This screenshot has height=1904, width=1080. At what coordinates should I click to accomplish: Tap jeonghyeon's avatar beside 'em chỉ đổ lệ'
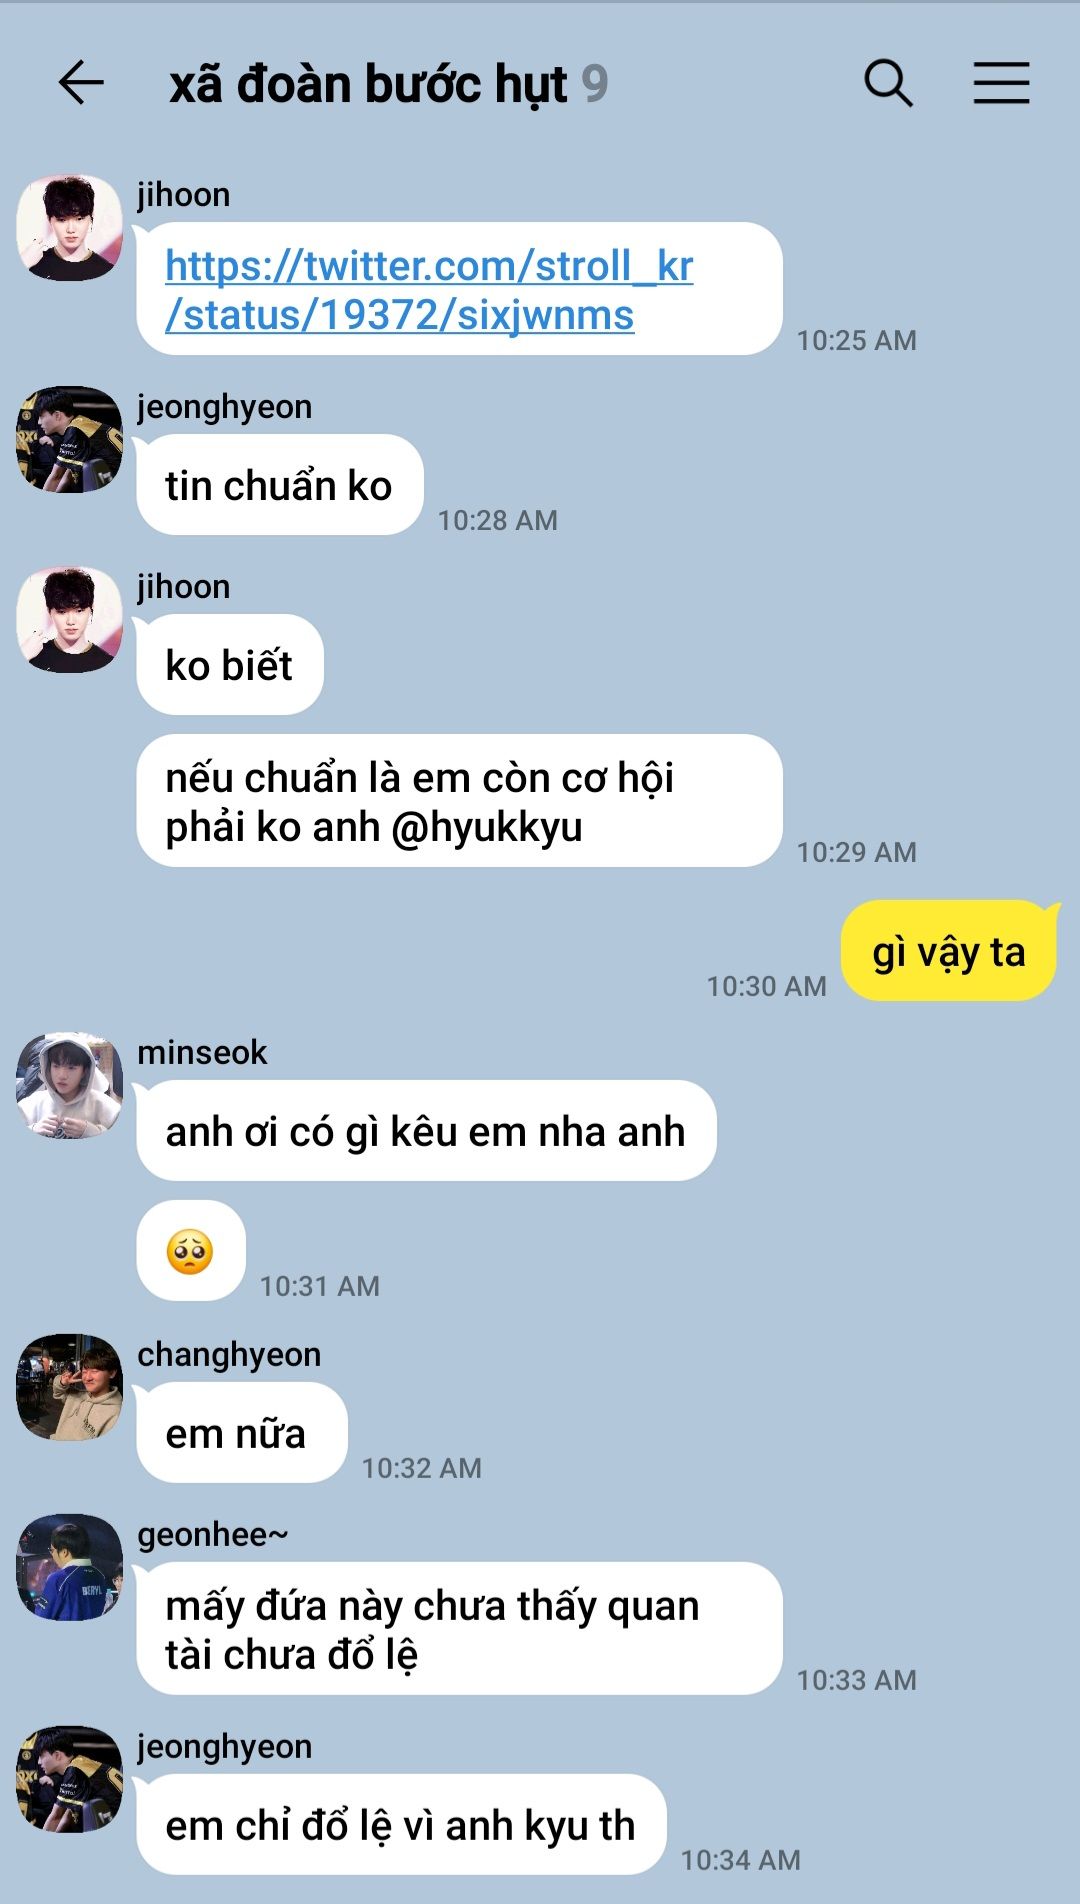click(x=70, y=1780)
